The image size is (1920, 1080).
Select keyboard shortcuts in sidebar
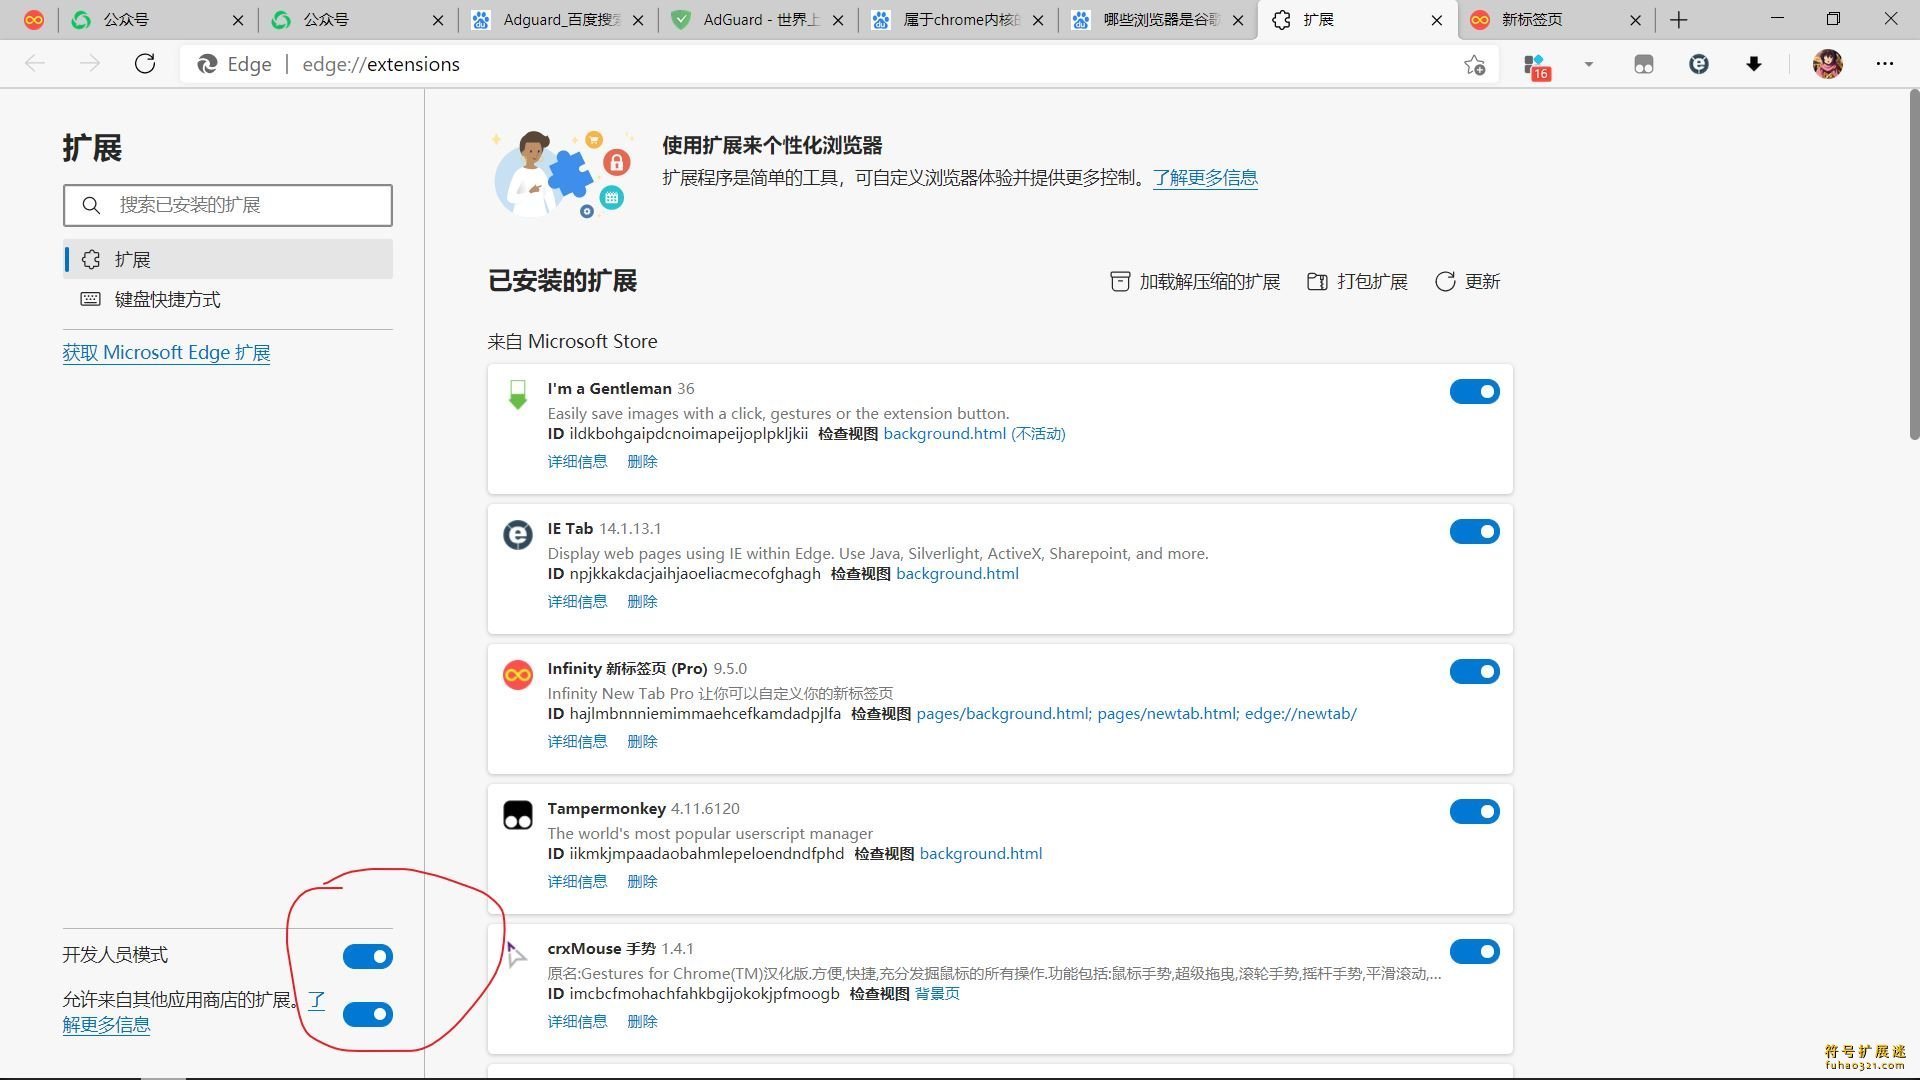167,299
